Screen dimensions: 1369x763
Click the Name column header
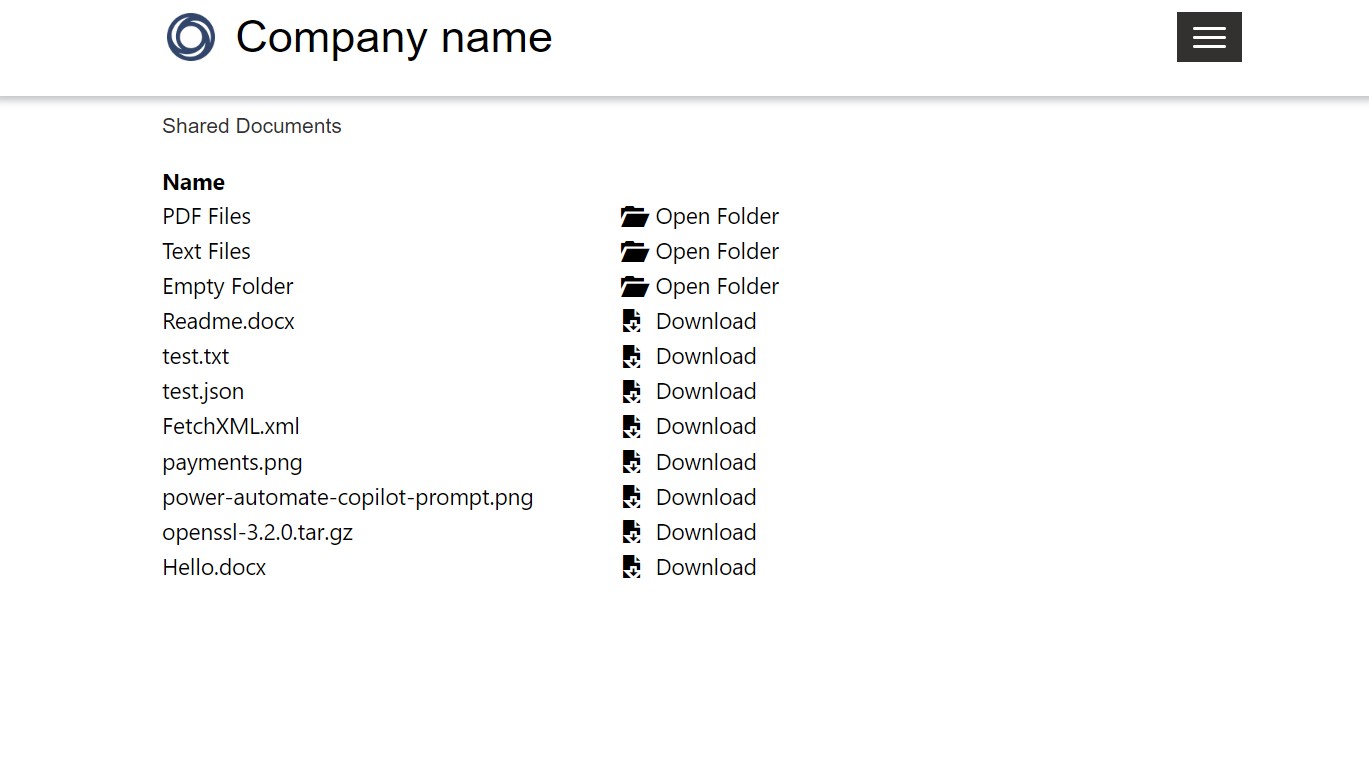click(193, 182)
